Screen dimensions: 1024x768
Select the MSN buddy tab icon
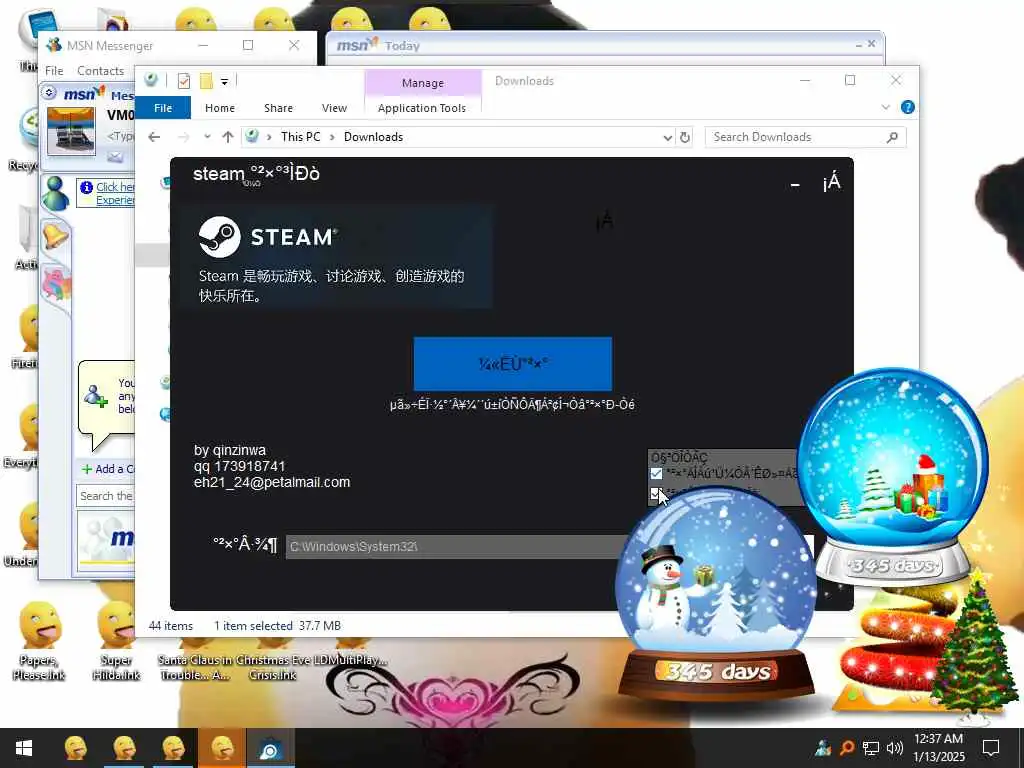[56, 193]
